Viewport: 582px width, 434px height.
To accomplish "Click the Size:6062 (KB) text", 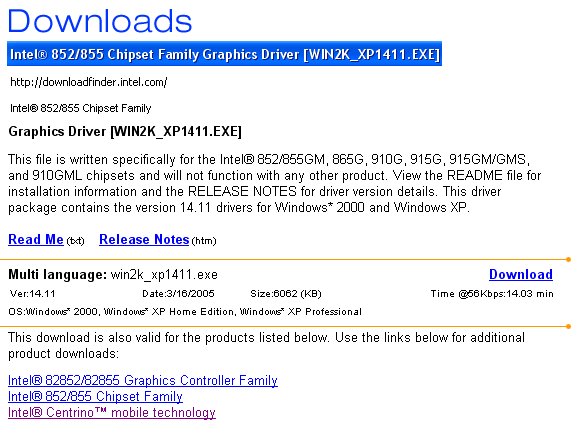I will pos(286,294).
